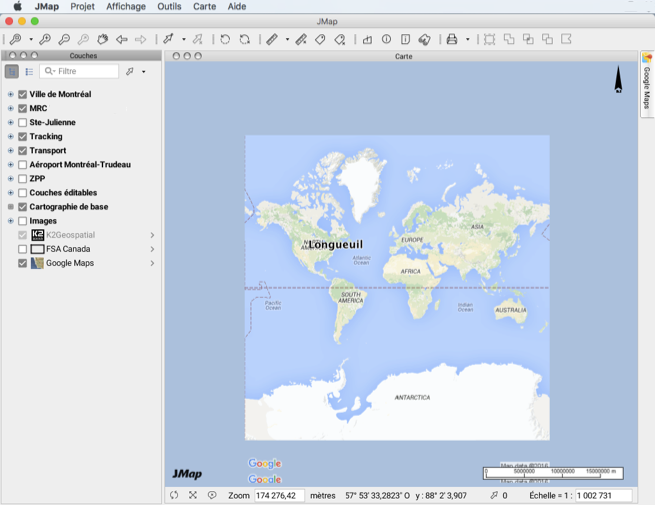This screenshot has width=655, height=505.
Task: Go back to previous map view arrow
Action: click(x=122, y=39)
